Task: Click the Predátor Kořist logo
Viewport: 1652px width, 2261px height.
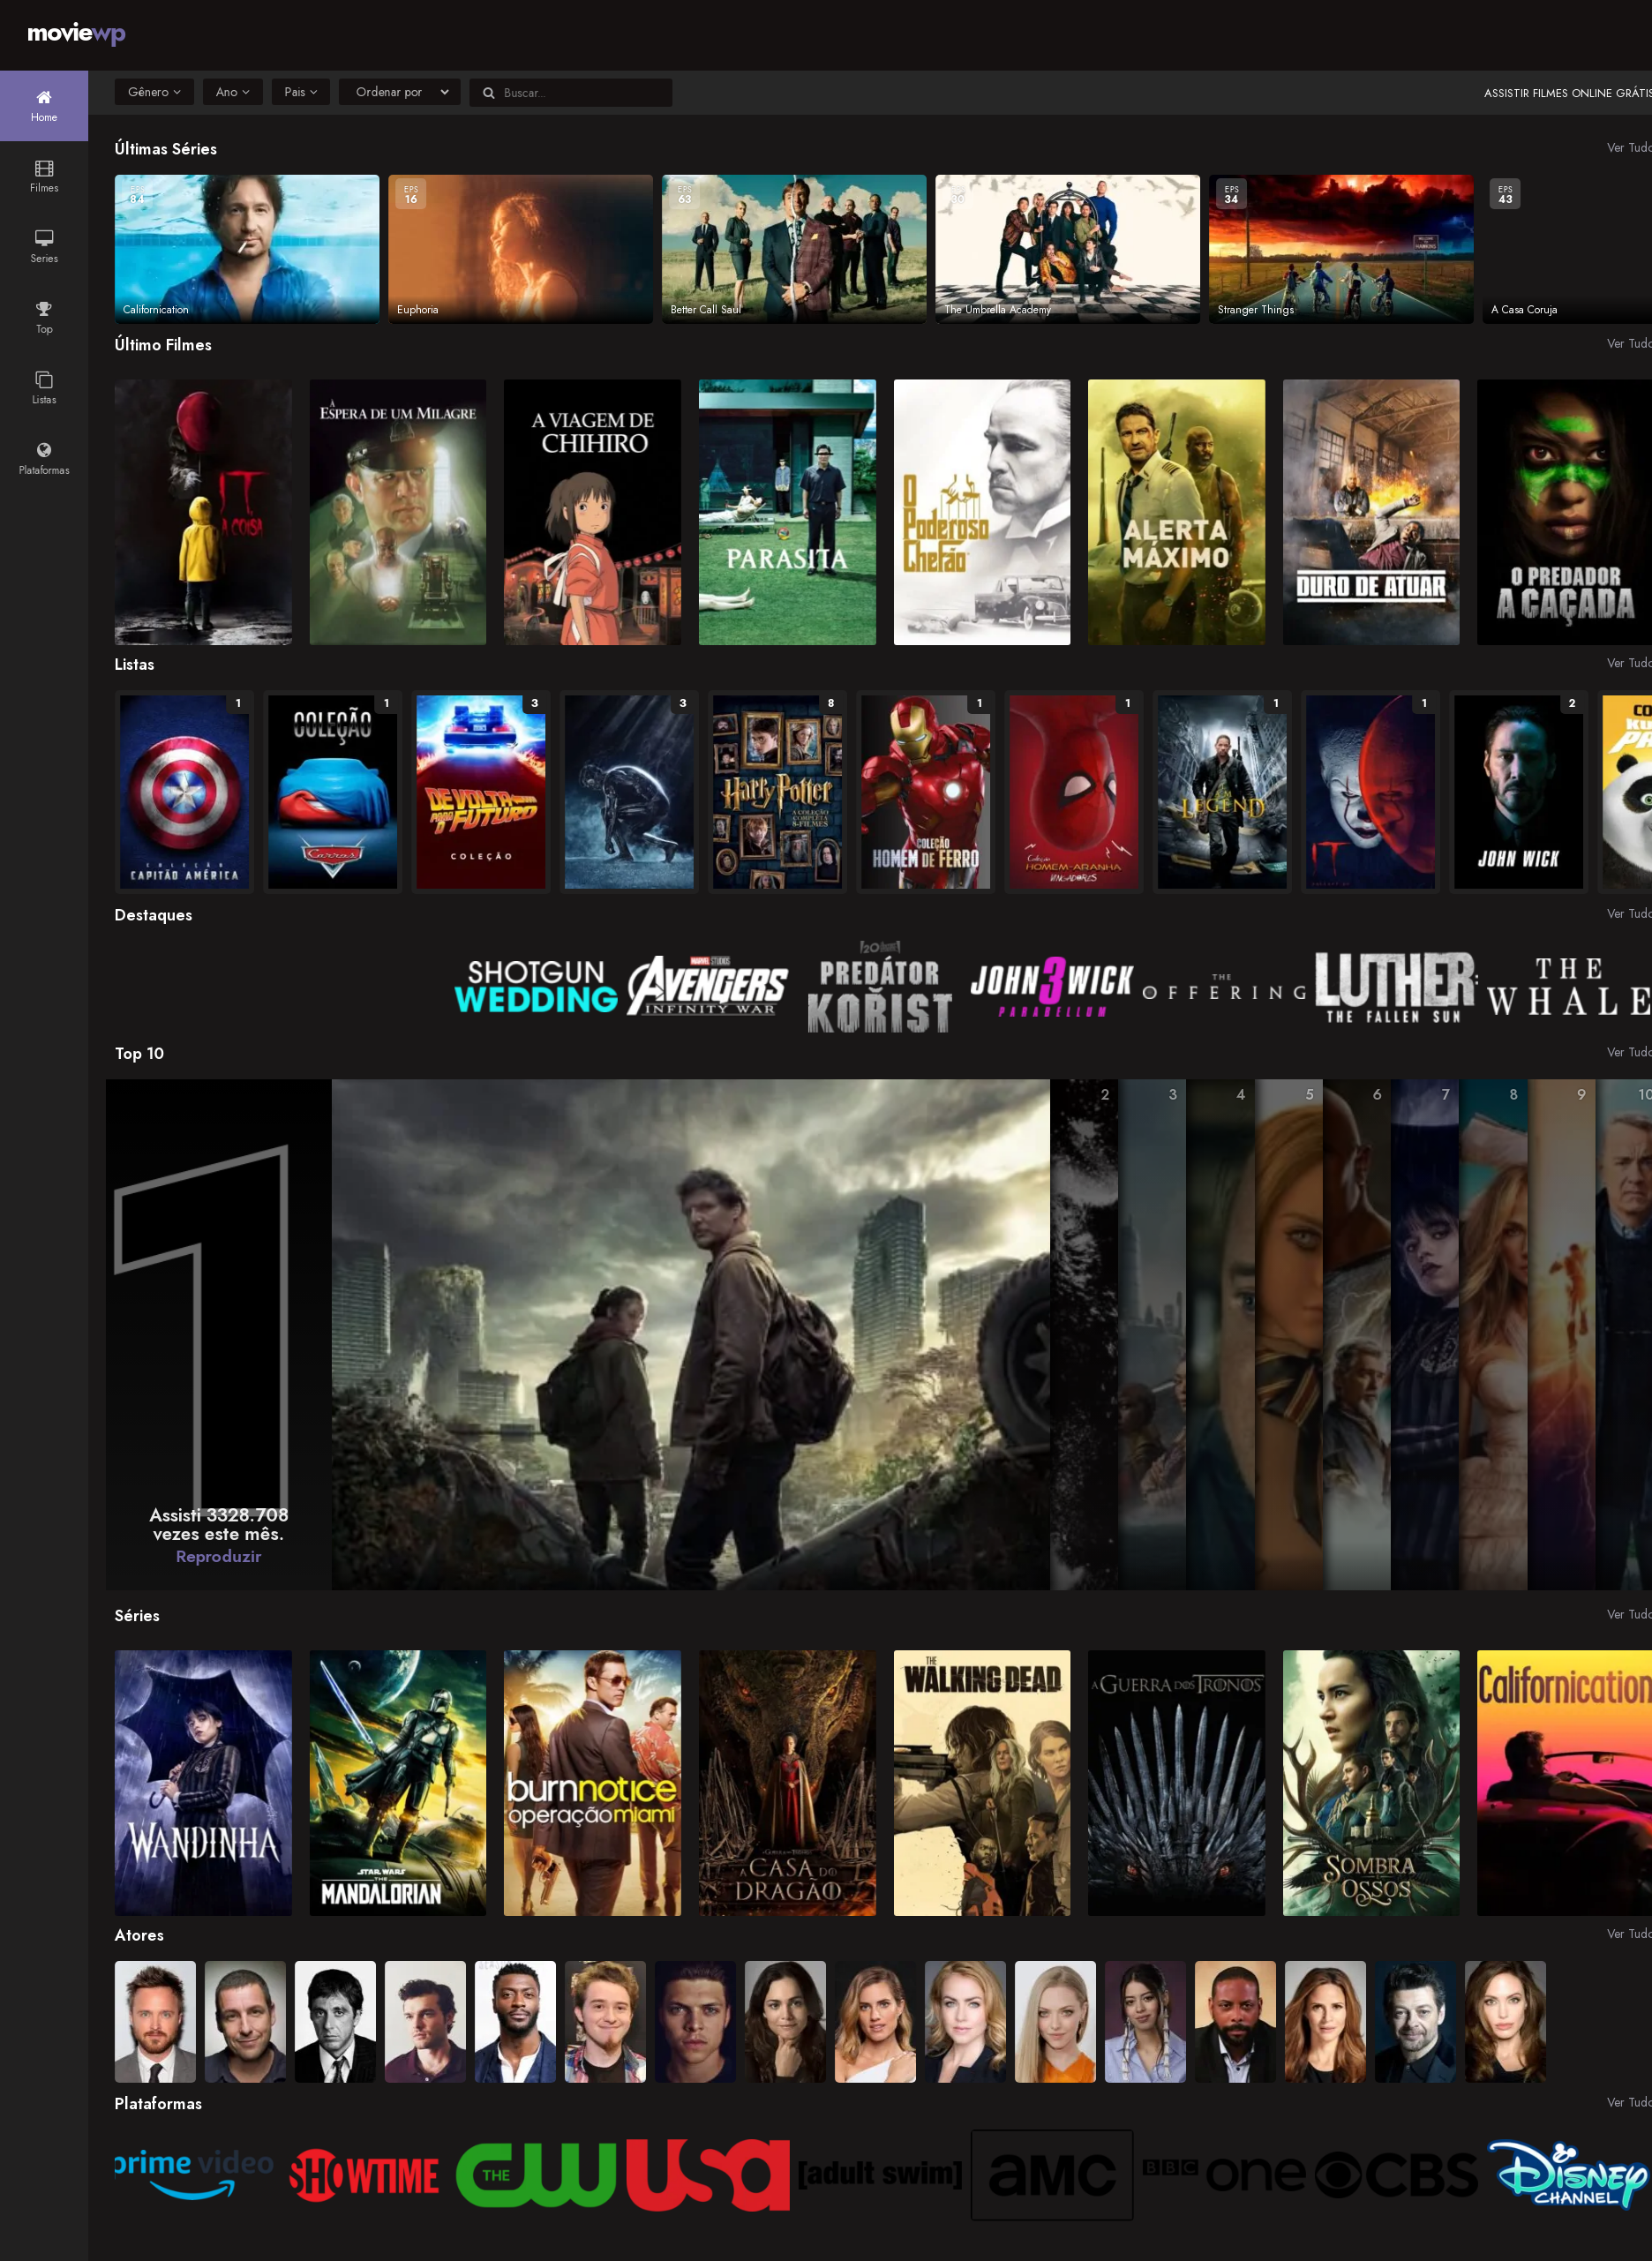Action: pos(880,986)
